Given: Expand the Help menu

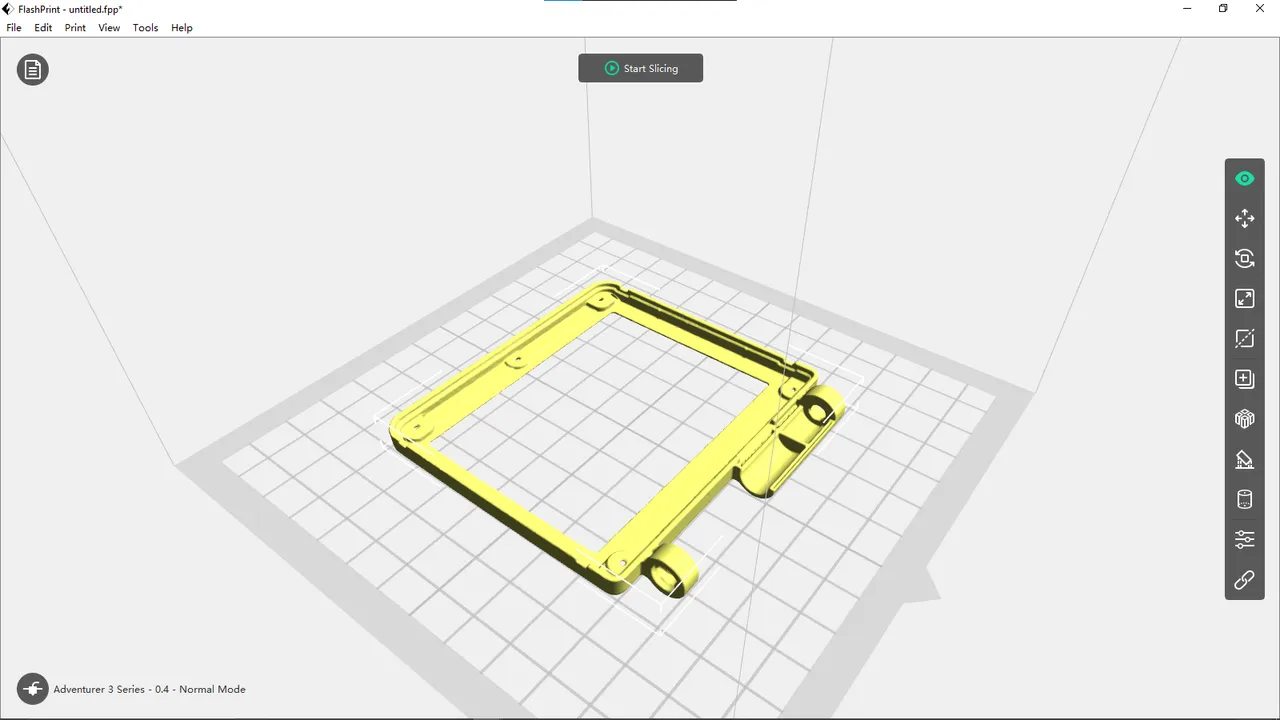Looking at the screenshot, I should pyautogui.click(x=181, y=28).
